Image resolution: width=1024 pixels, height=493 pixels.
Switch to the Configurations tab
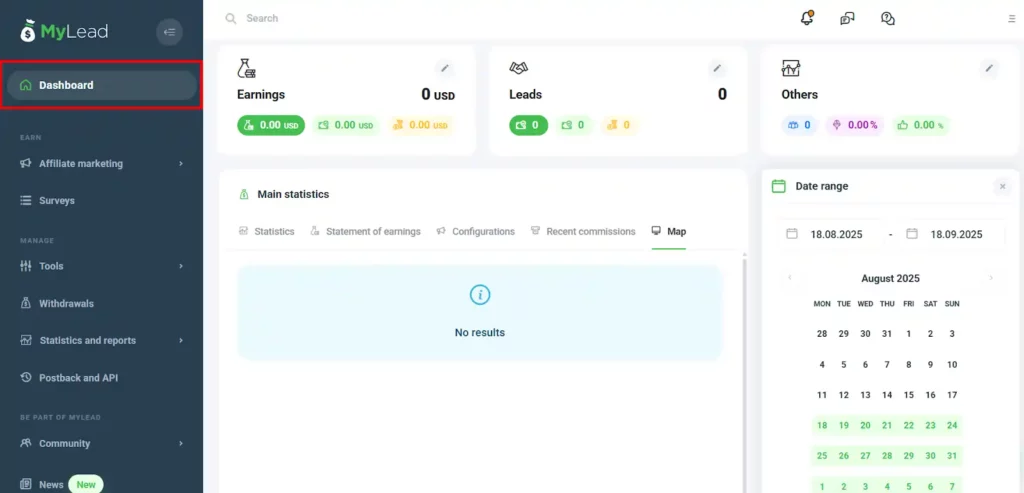[475, 232]
